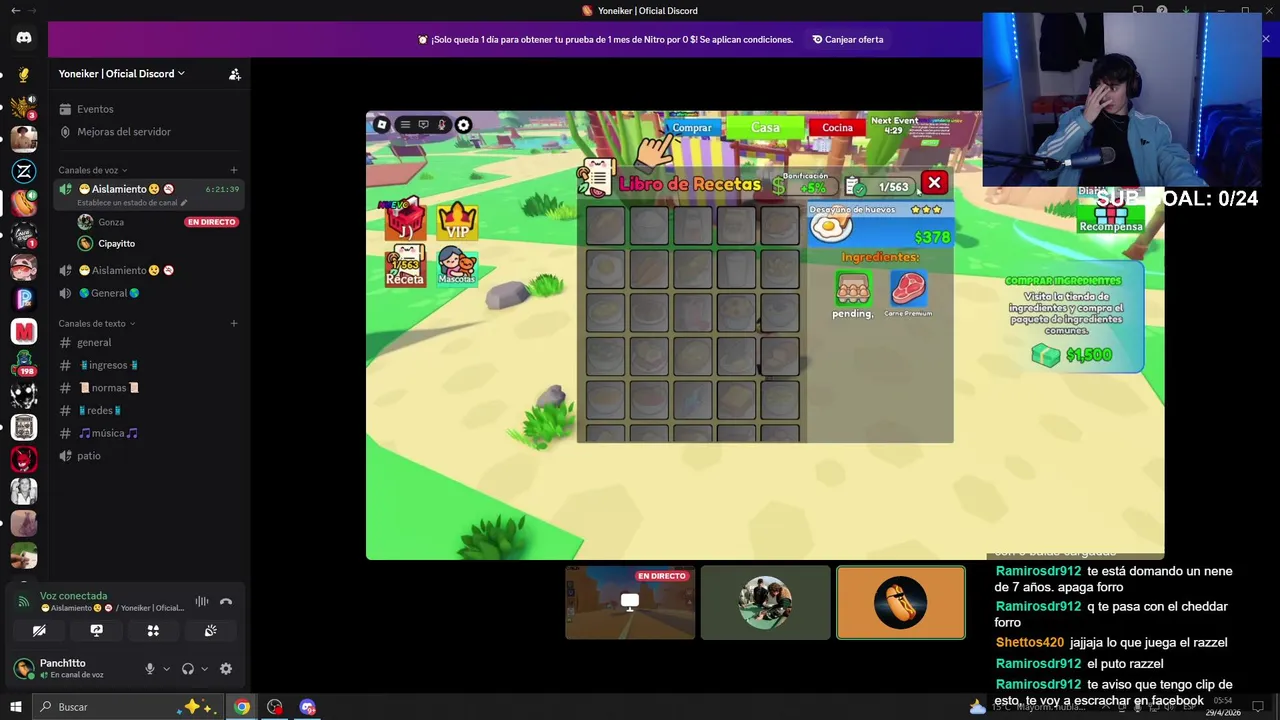Open the Z logo server
The height and width of the screenshot is (720, 1280).
(24, 171)
